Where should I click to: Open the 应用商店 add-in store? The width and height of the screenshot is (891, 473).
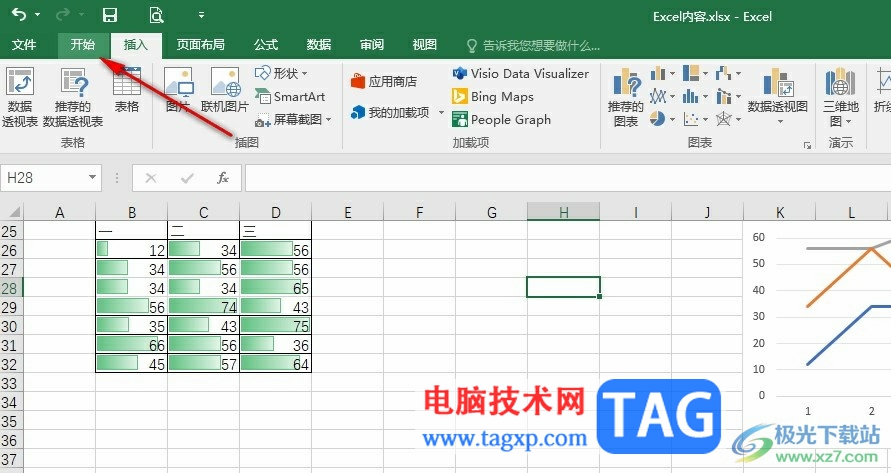(384, 81)
